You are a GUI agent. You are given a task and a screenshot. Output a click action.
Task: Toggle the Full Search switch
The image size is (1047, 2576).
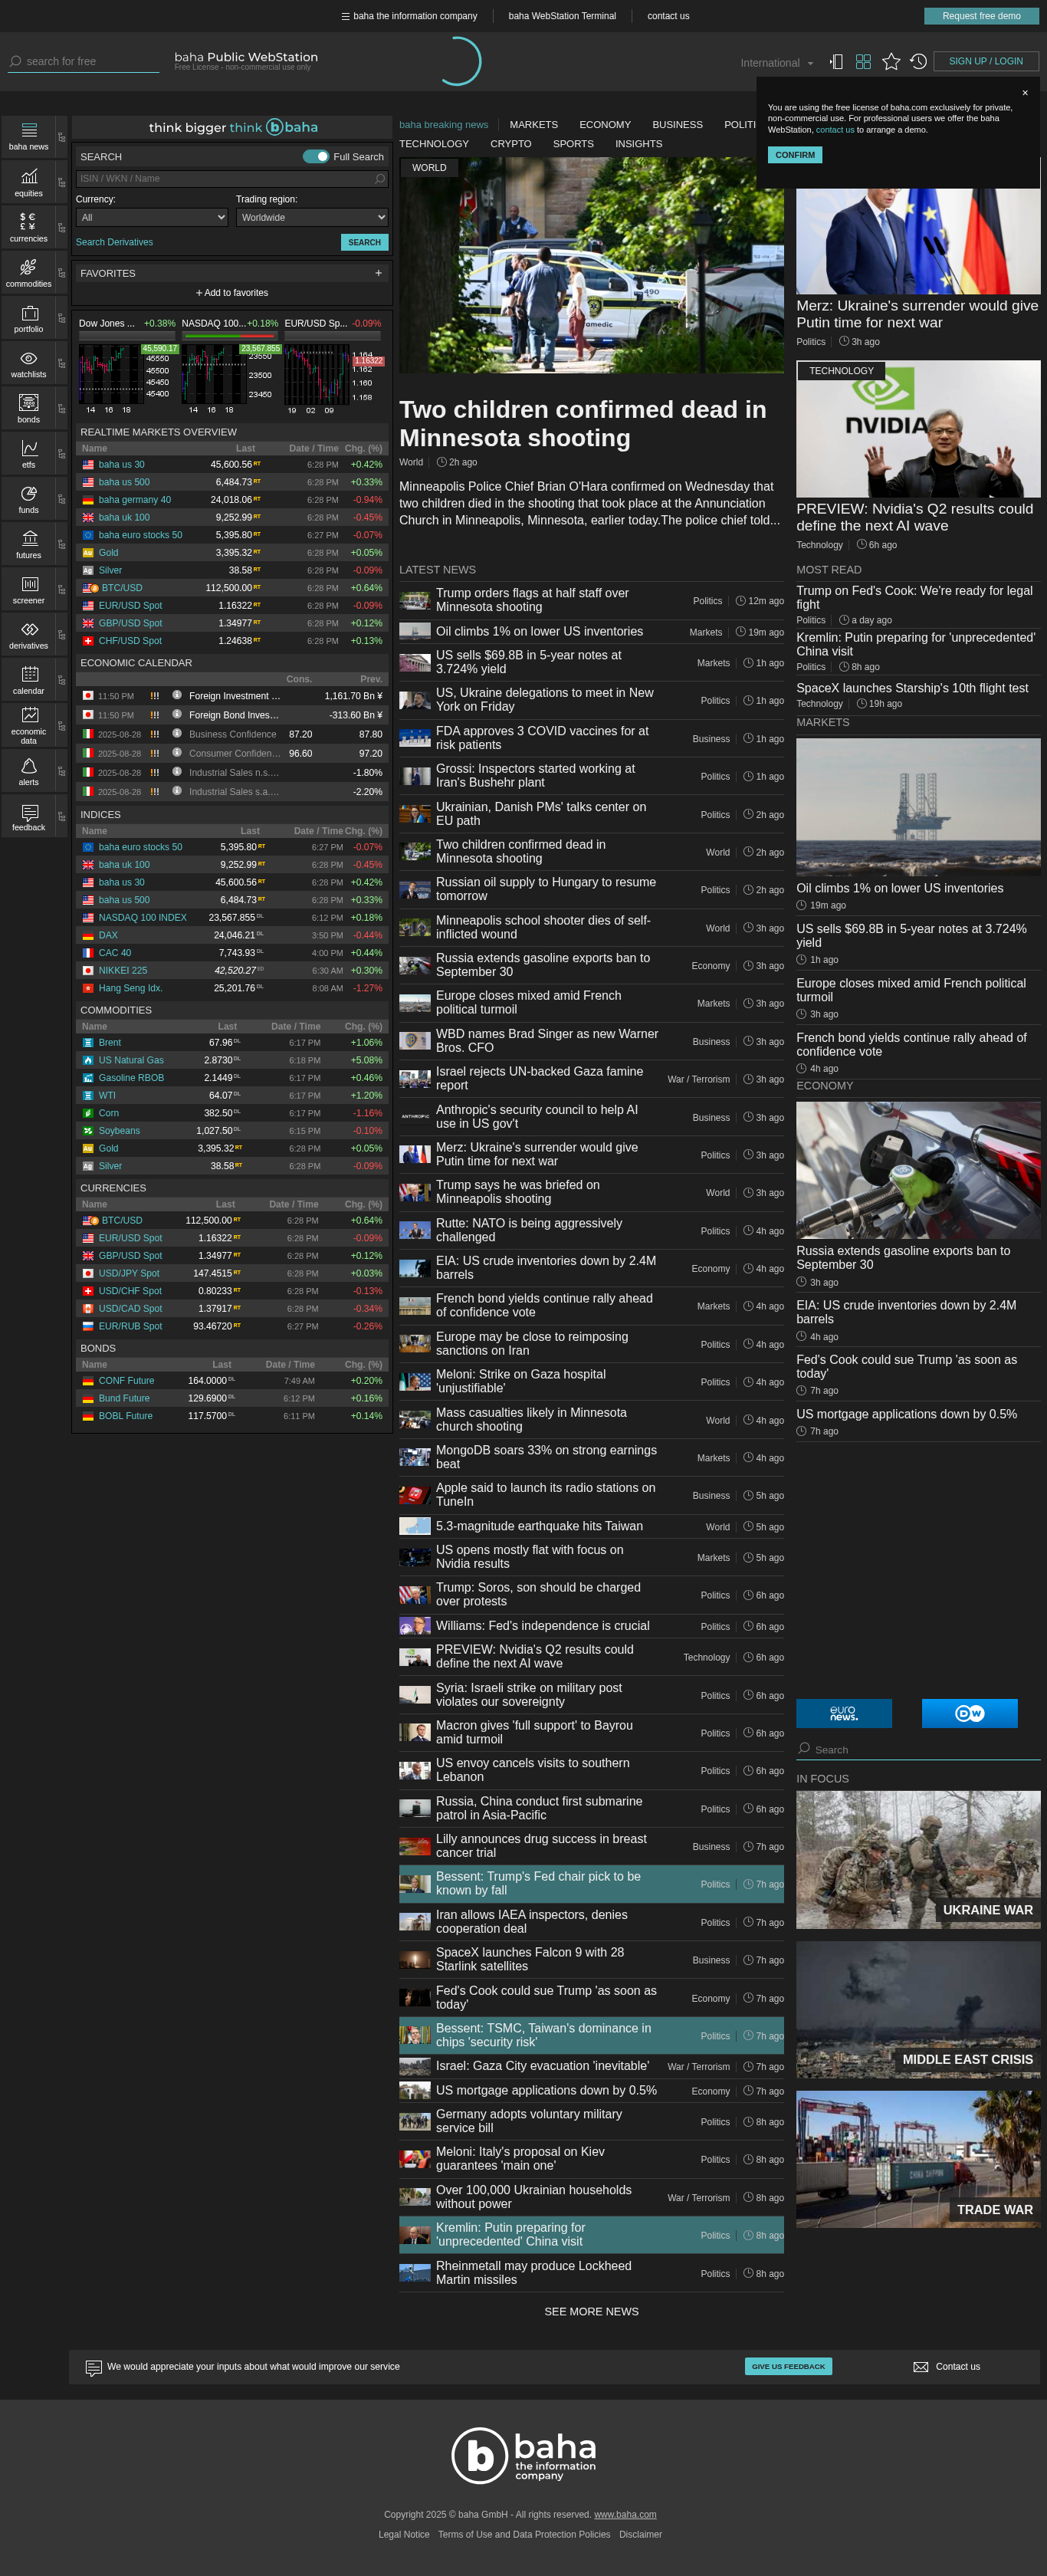(x=316, y=157)
